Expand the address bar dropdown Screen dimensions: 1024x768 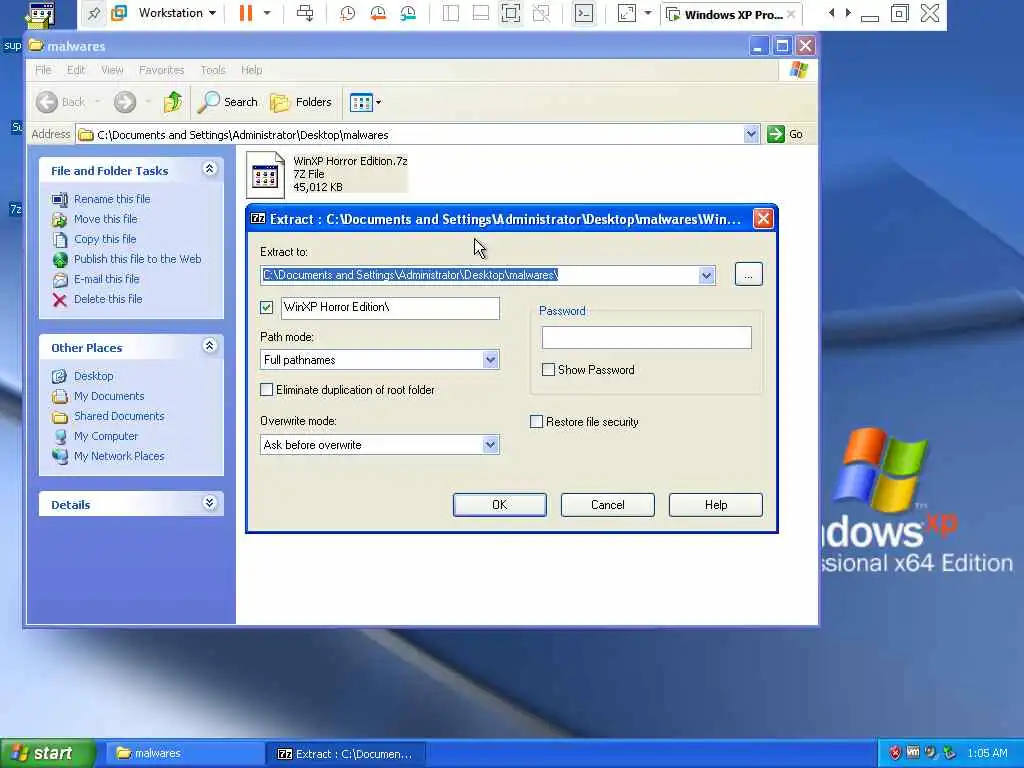751,135
